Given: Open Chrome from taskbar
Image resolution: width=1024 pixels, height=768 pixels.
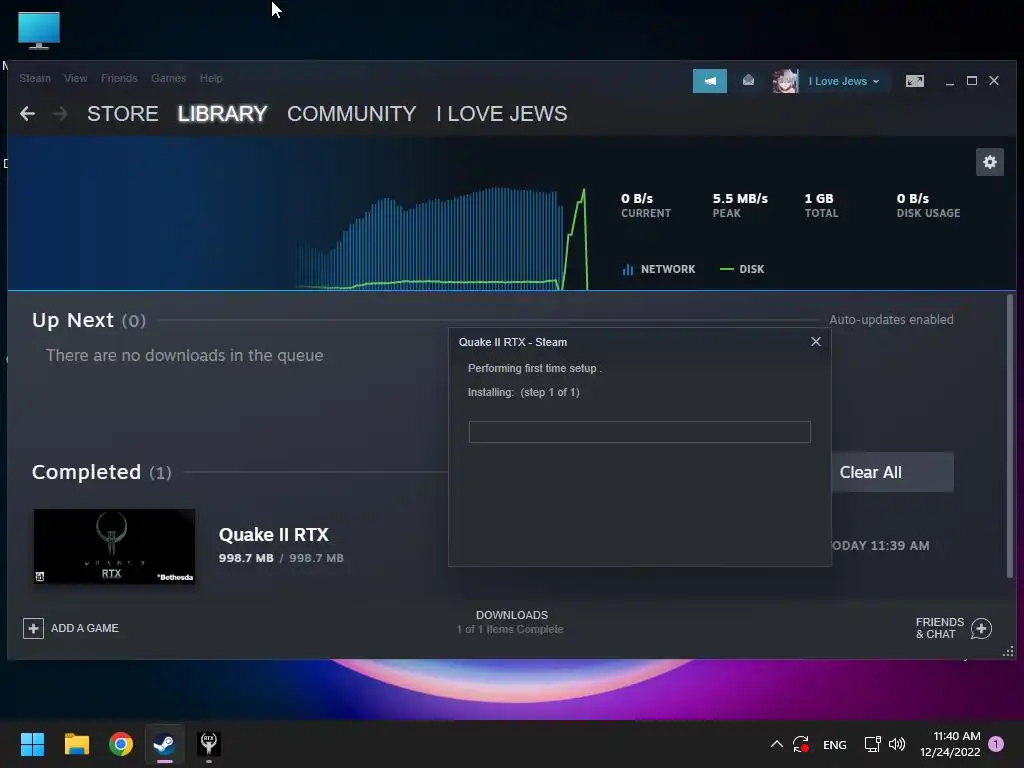Looking at the screenshot, I should (x=121, y=744).
